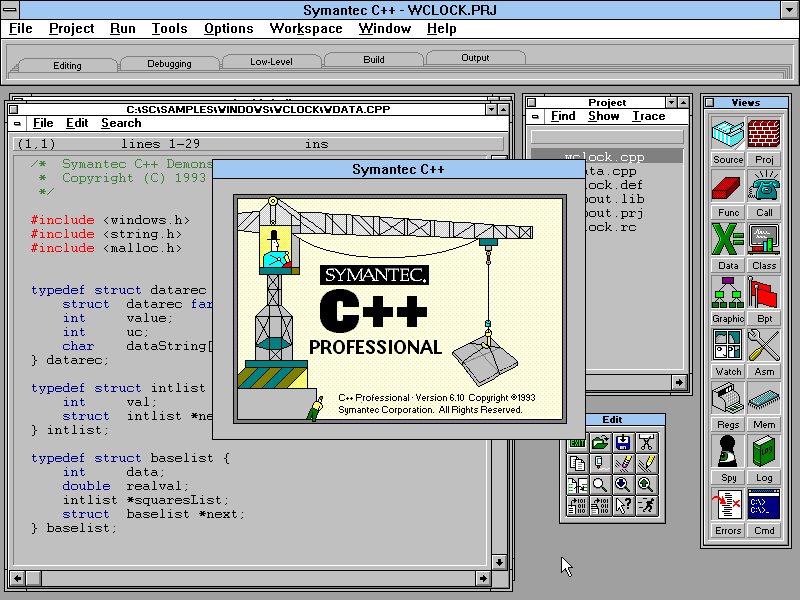
Task: Select wclock.cpp in the Project file list
Action: (x=607, y=157)
